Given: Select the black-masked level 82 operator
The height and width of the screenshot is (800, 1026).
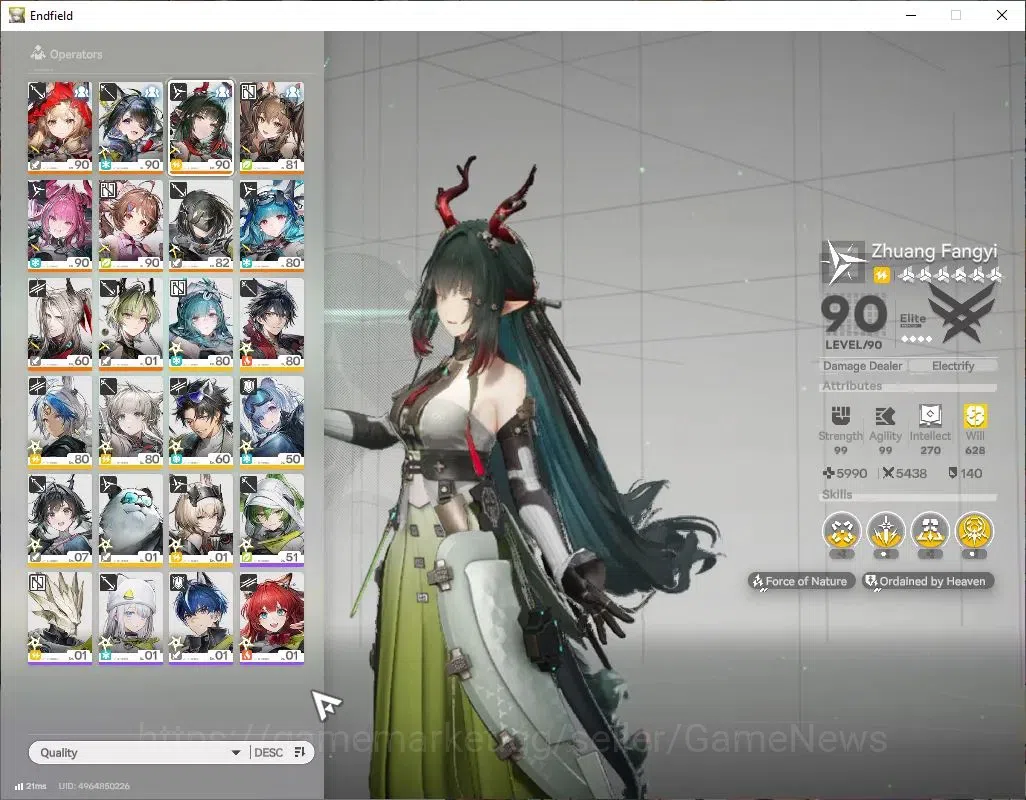Looking at the screenshot, I should (x=201, y=225).
